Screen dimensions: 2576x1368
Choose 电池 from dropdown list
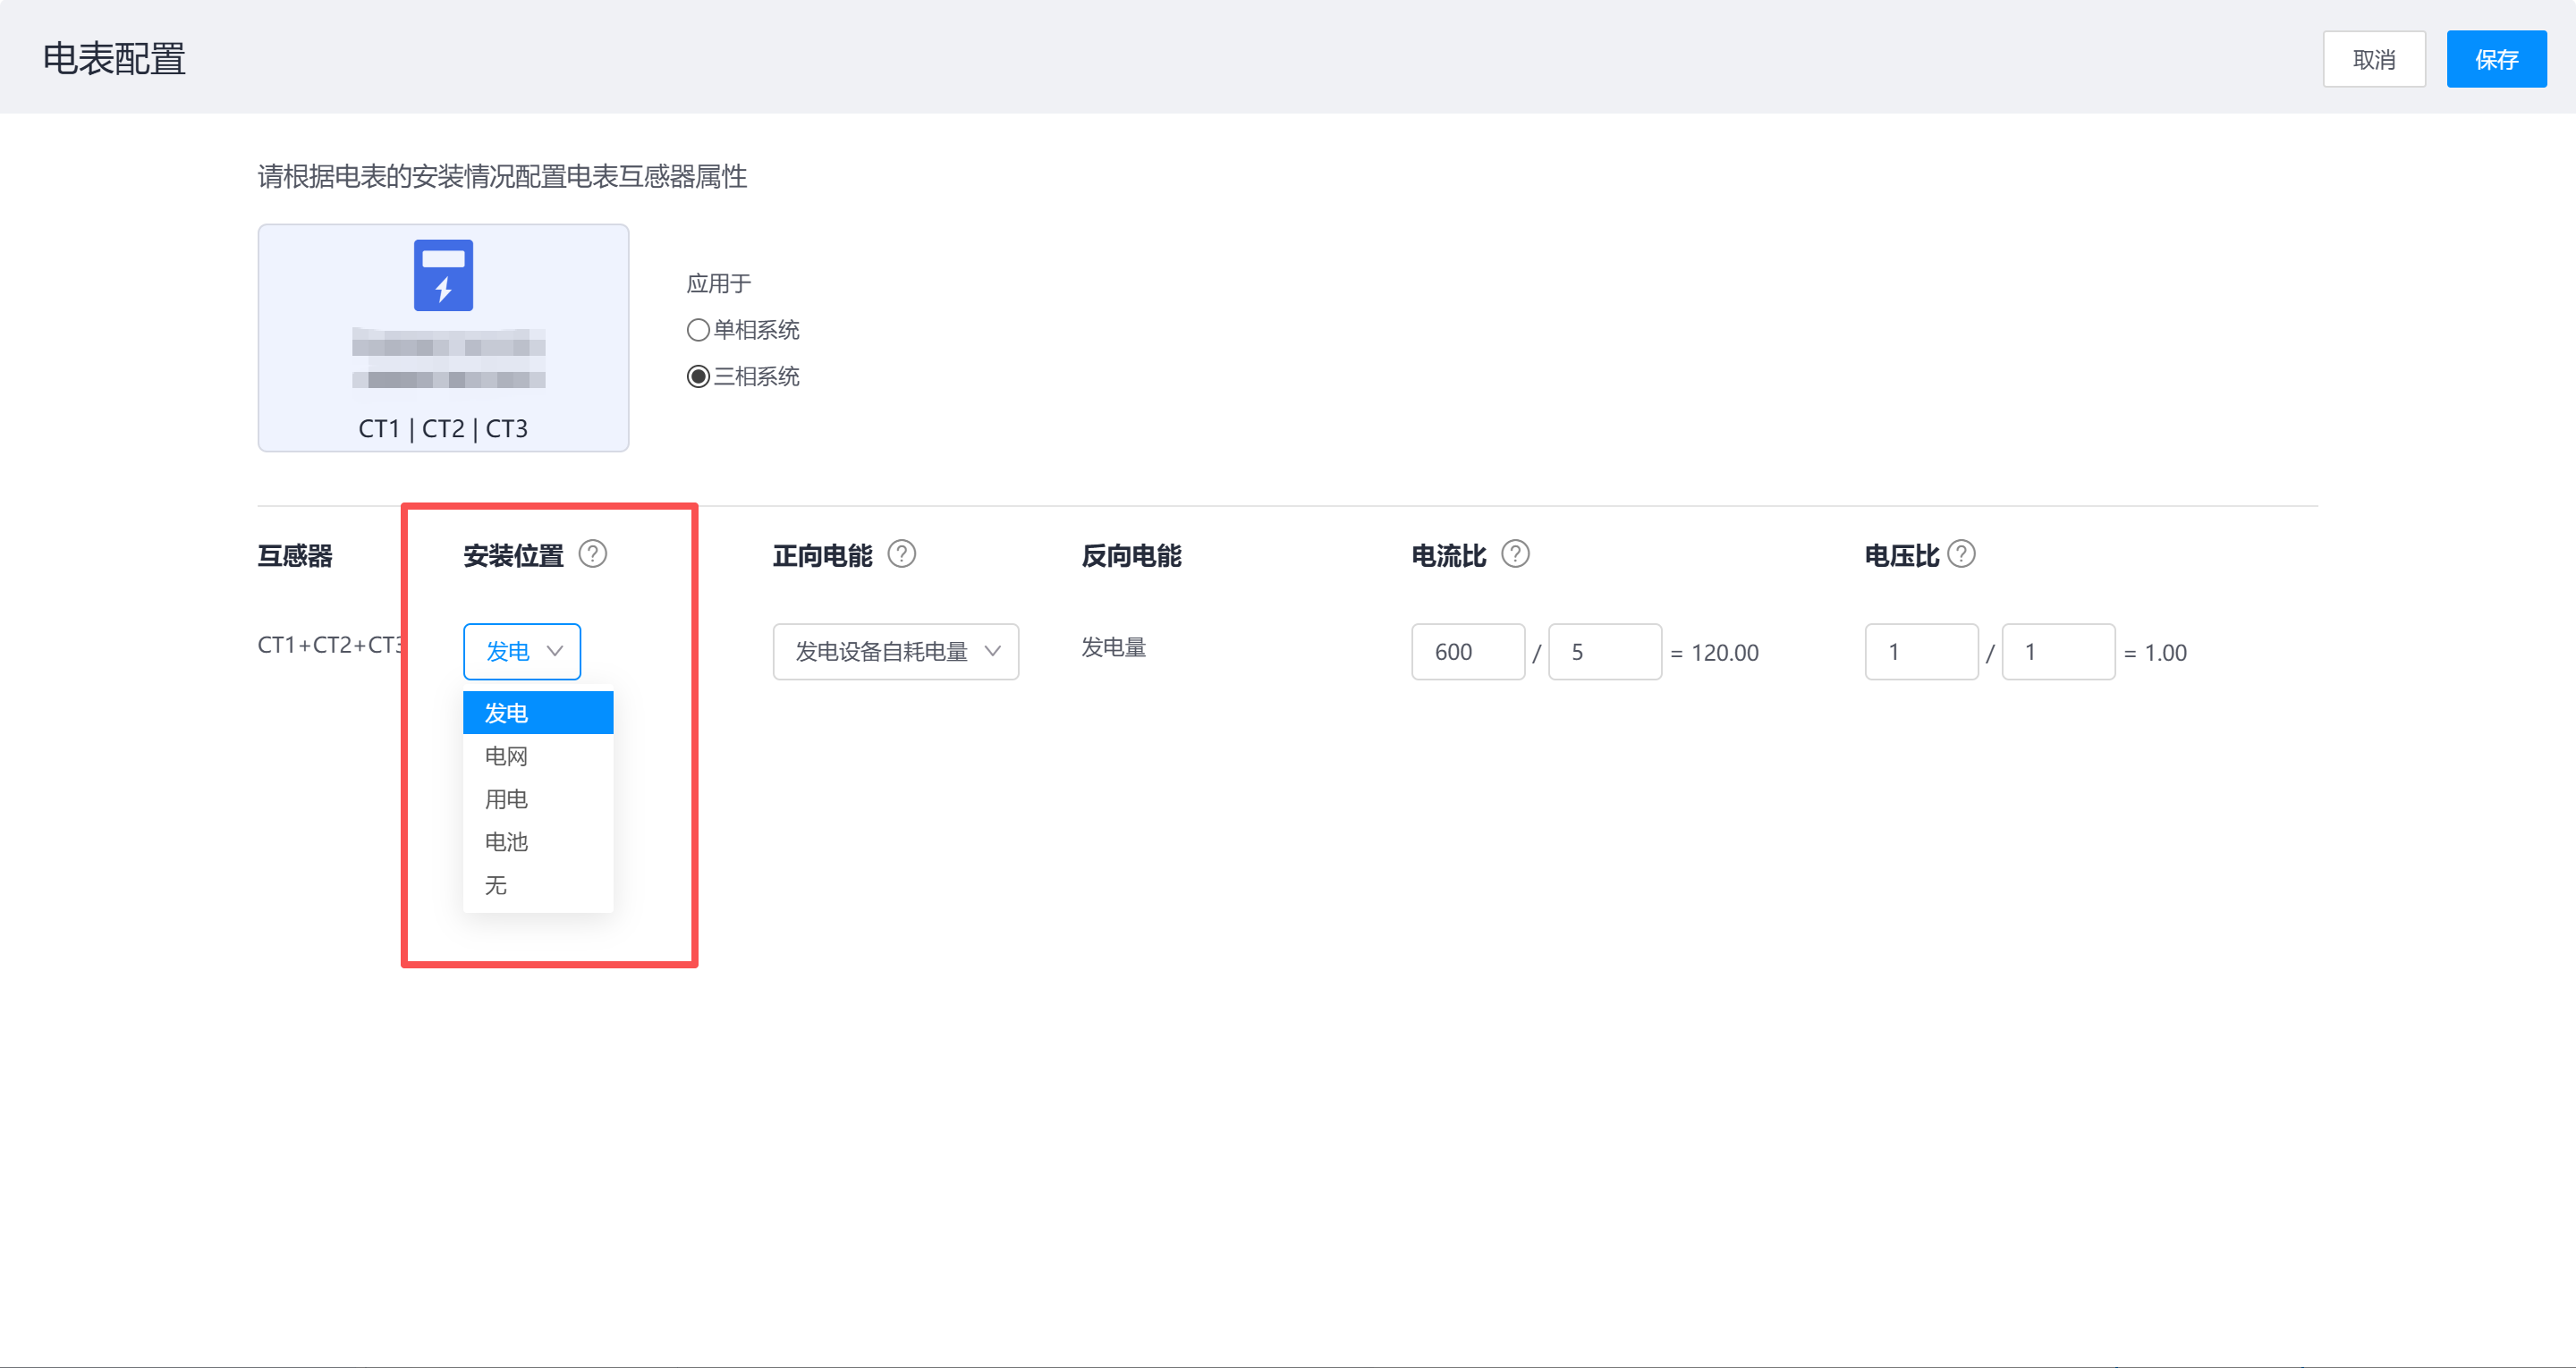[x=507, y=843]
